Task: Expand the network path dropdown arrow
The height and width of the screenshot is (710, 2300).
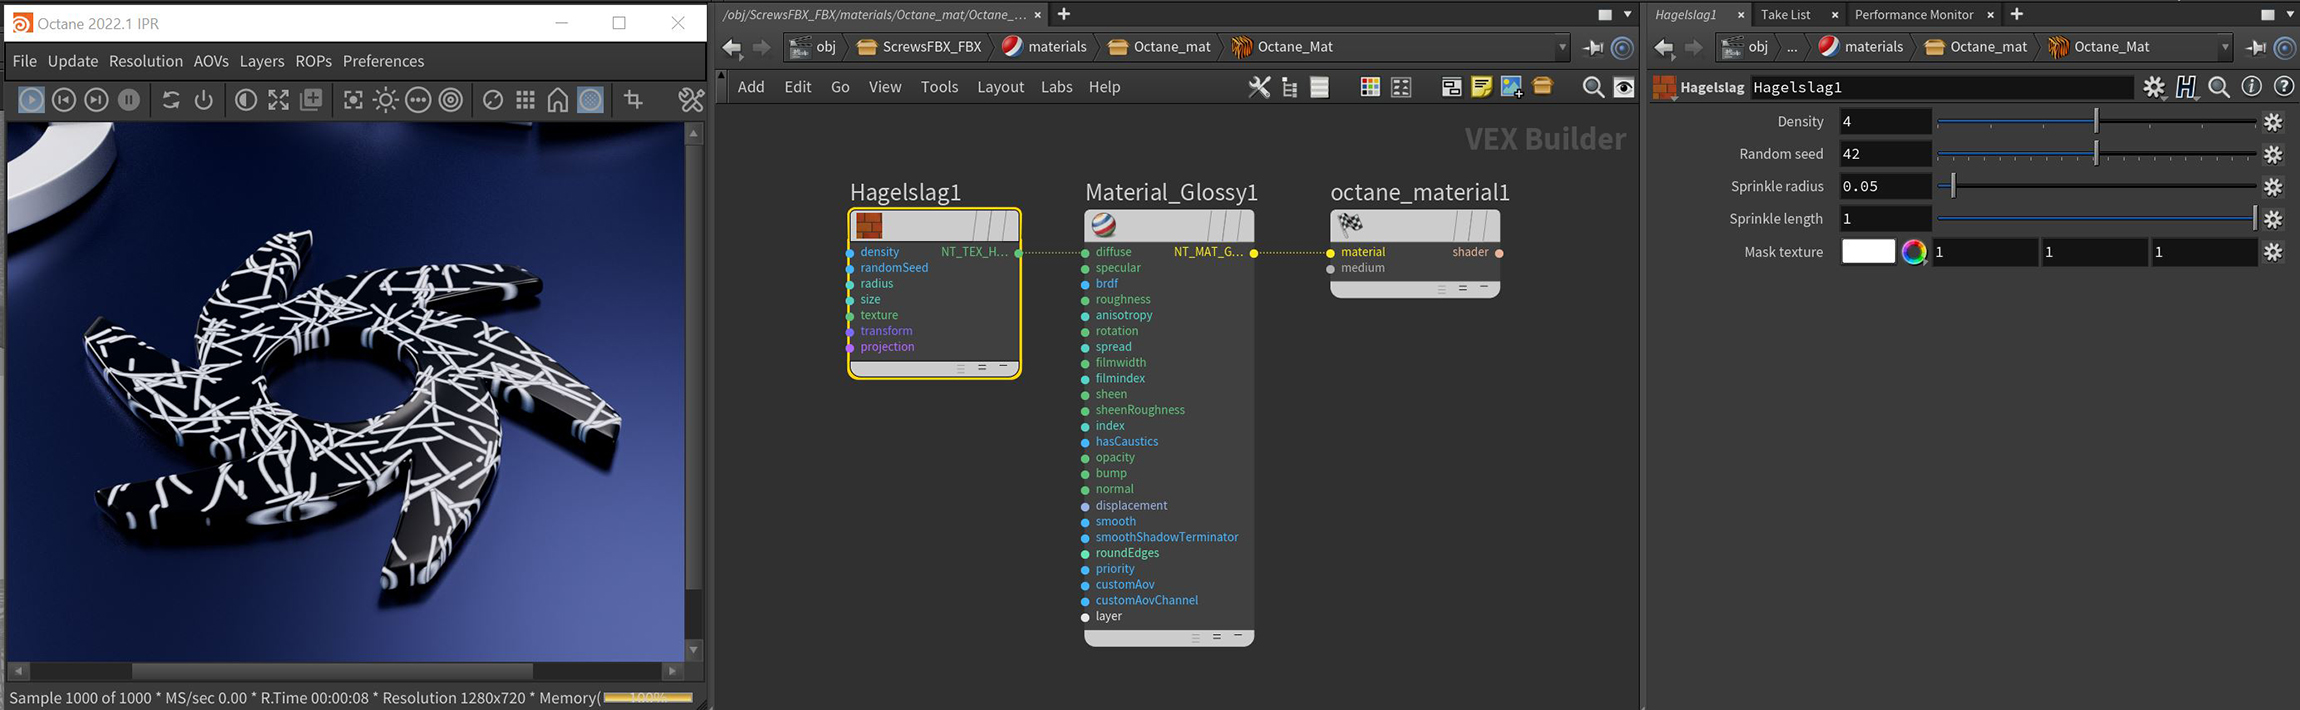Action: [1562, 47]
